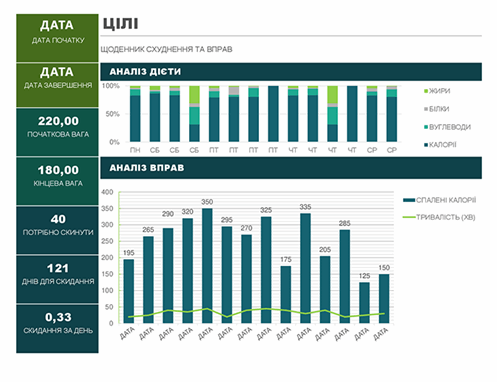The height and width of the screenshot is (382, 498).
Task: Click the tallest exercise bar labeled 350
Action: (207, 266)
